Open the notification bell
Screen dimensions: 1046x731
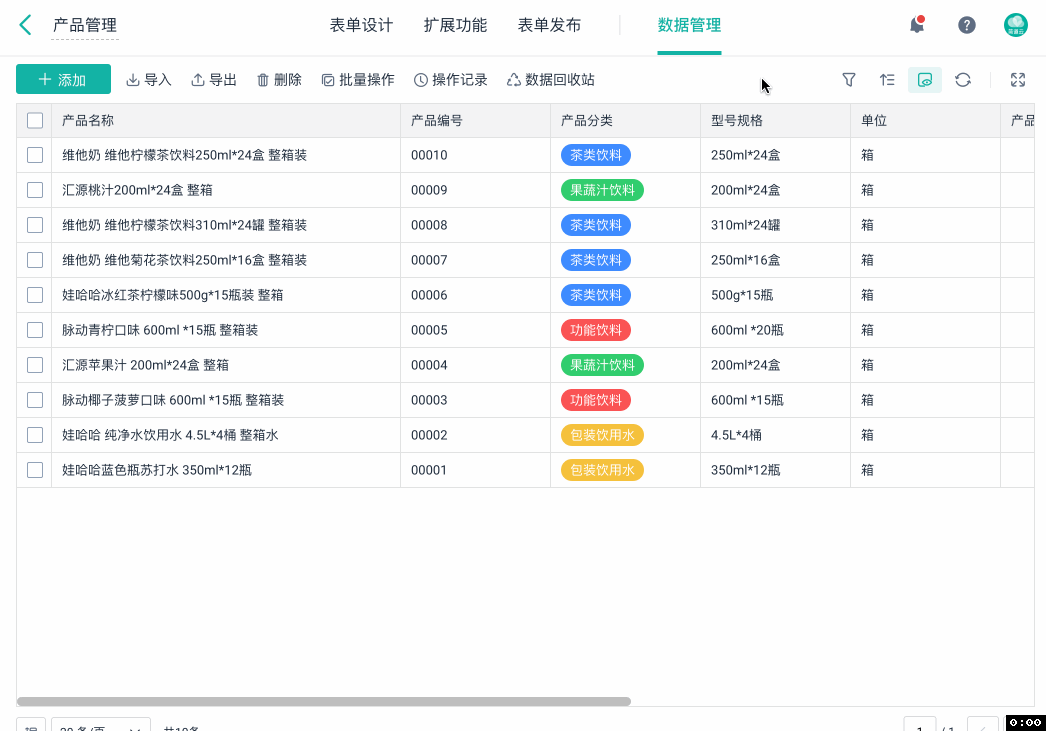(x=916, y=25)
